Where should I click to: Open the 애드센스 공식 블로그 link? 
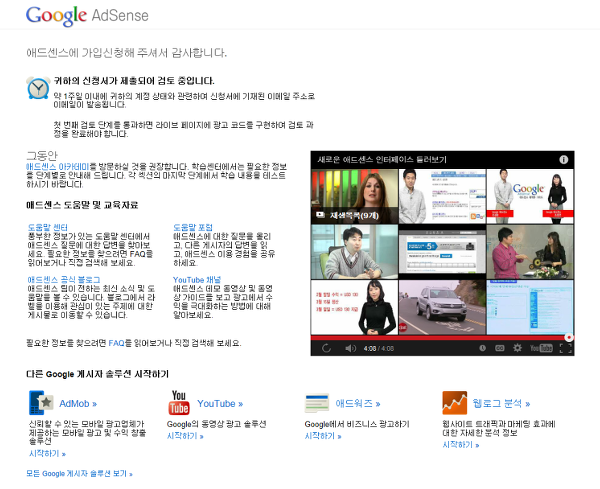point(64,280)
